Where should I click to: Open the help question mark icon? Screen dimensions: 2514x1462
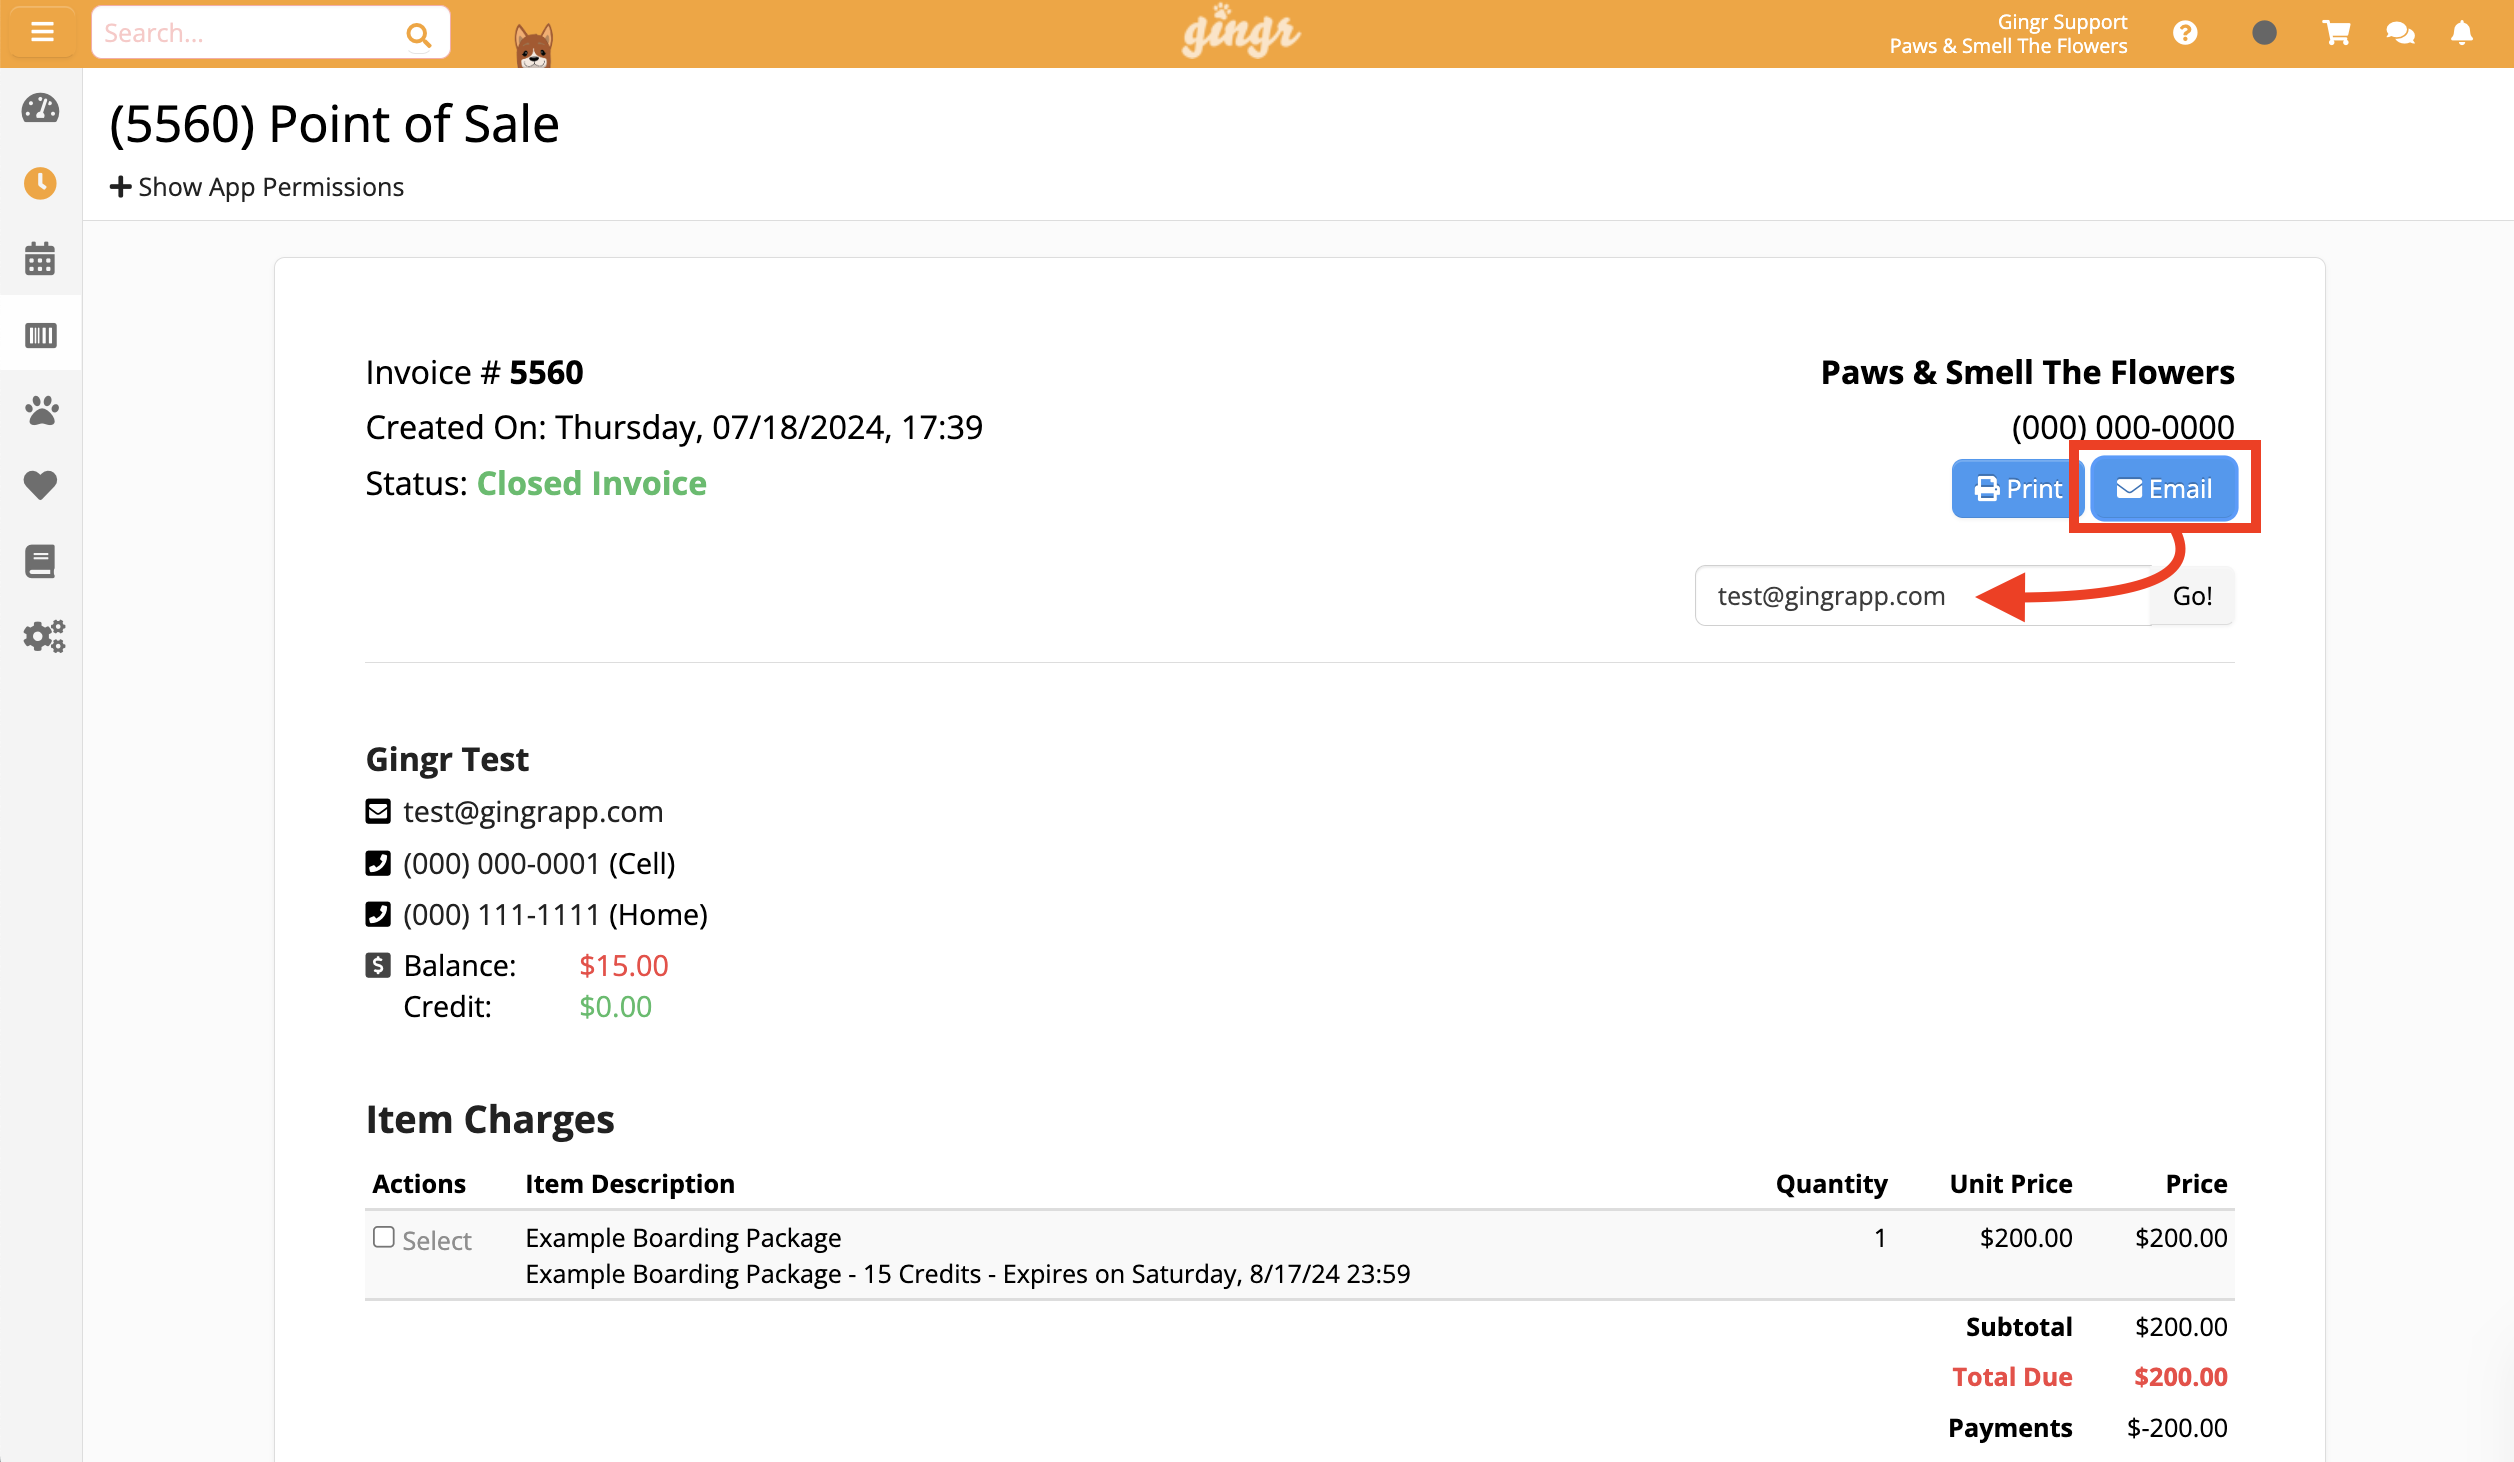2185,33
